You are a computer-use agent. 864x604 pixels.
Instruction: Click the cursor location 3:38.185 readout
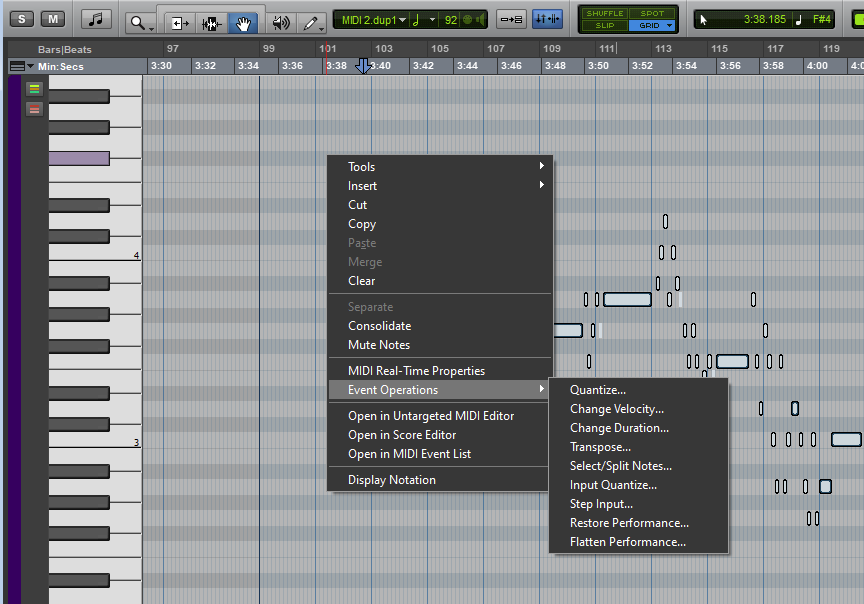point(765,19)
